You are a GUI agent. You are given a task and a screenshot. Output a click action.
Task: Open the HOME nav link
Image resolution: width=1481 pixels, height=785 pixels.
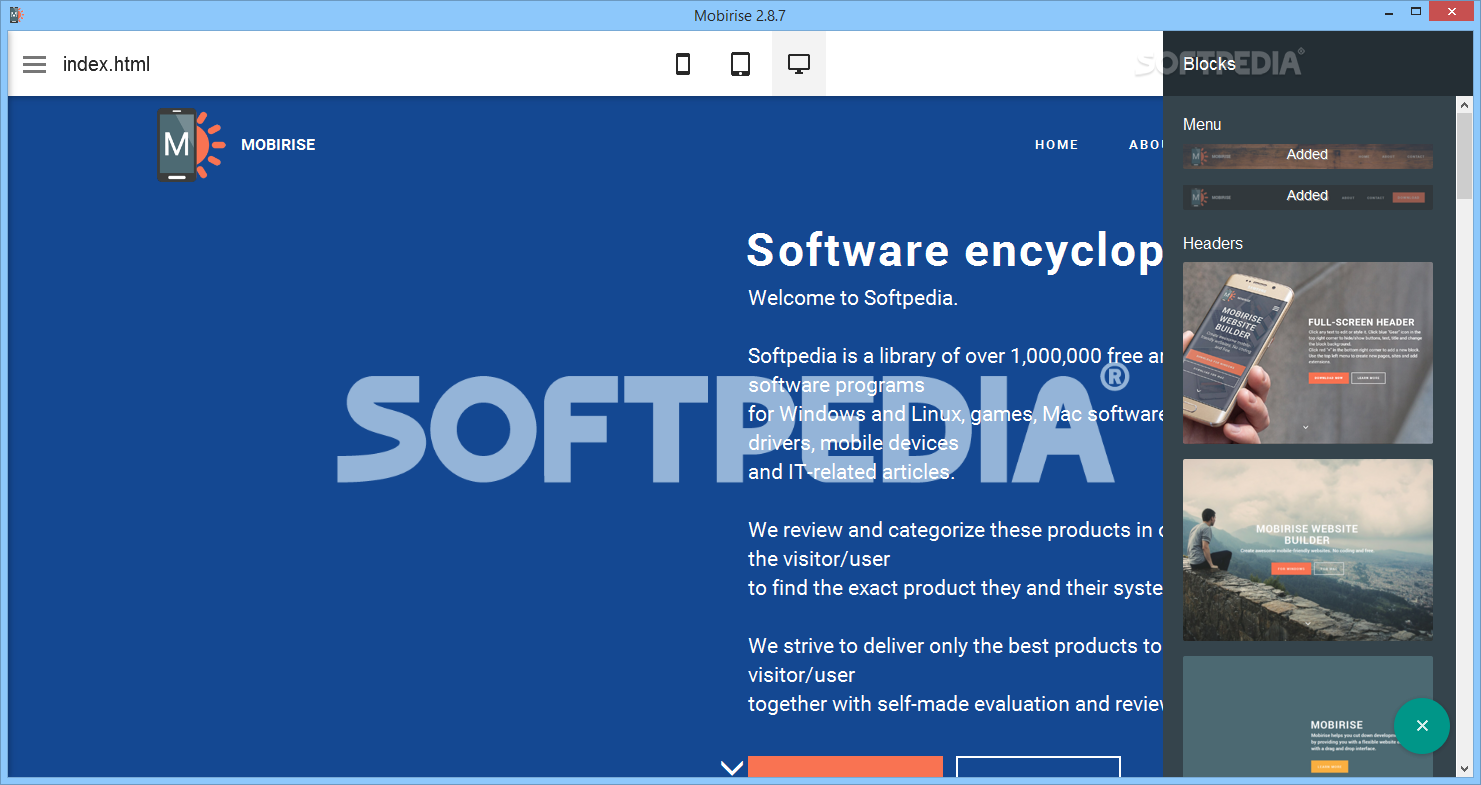coord(1056,145)
